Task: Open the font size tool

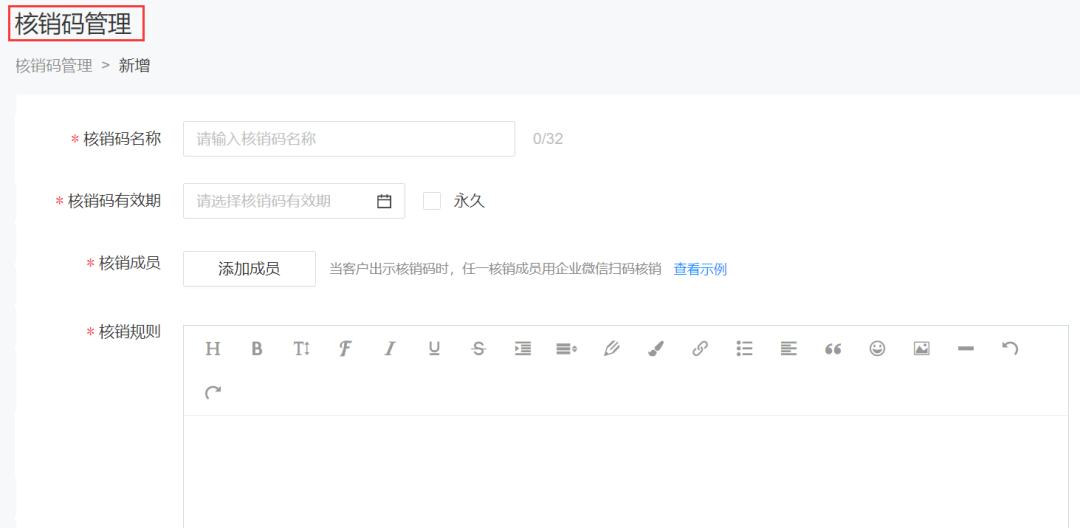Action: click(x=301, y=348)
